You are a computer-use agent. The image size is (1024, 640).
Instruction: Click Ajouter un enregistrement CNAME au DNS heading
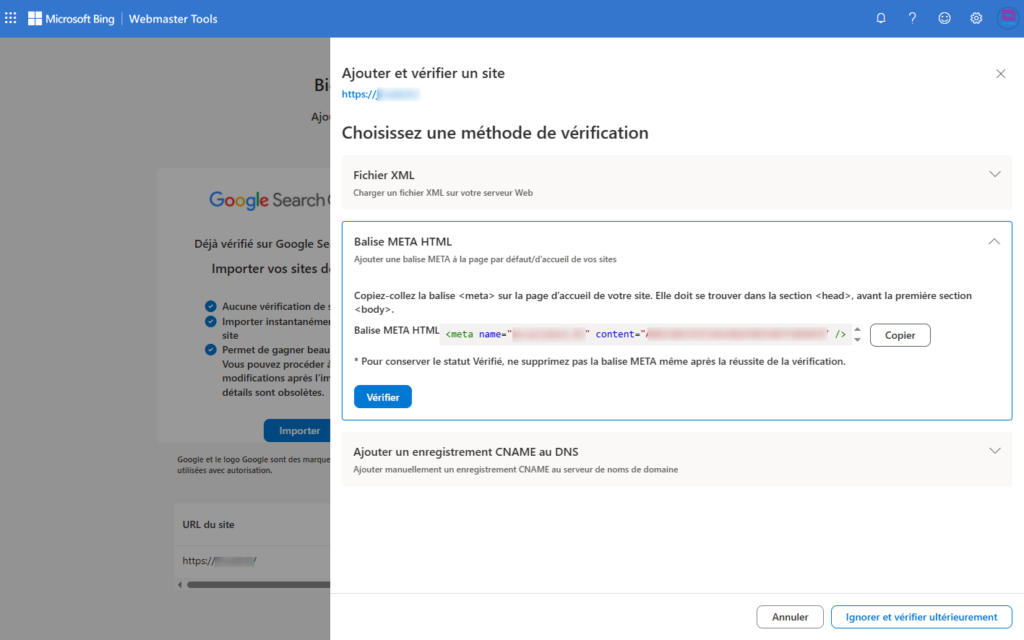466,452
